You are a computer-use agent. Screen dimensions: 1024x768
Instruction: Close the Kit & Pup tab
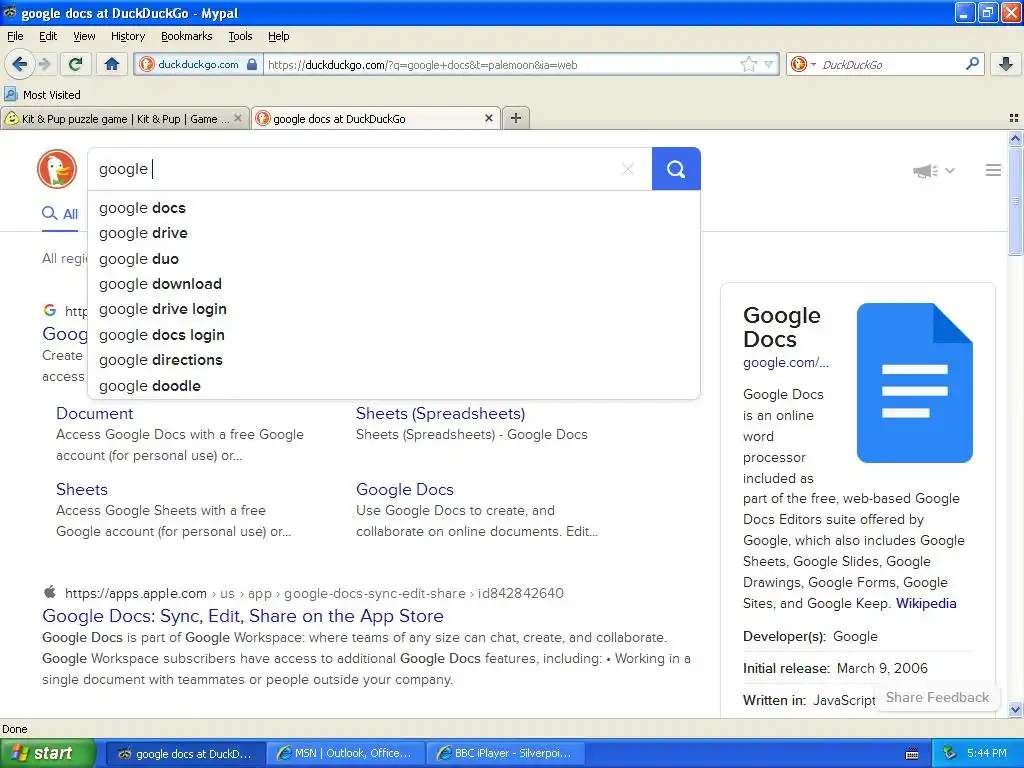(238, 118)
